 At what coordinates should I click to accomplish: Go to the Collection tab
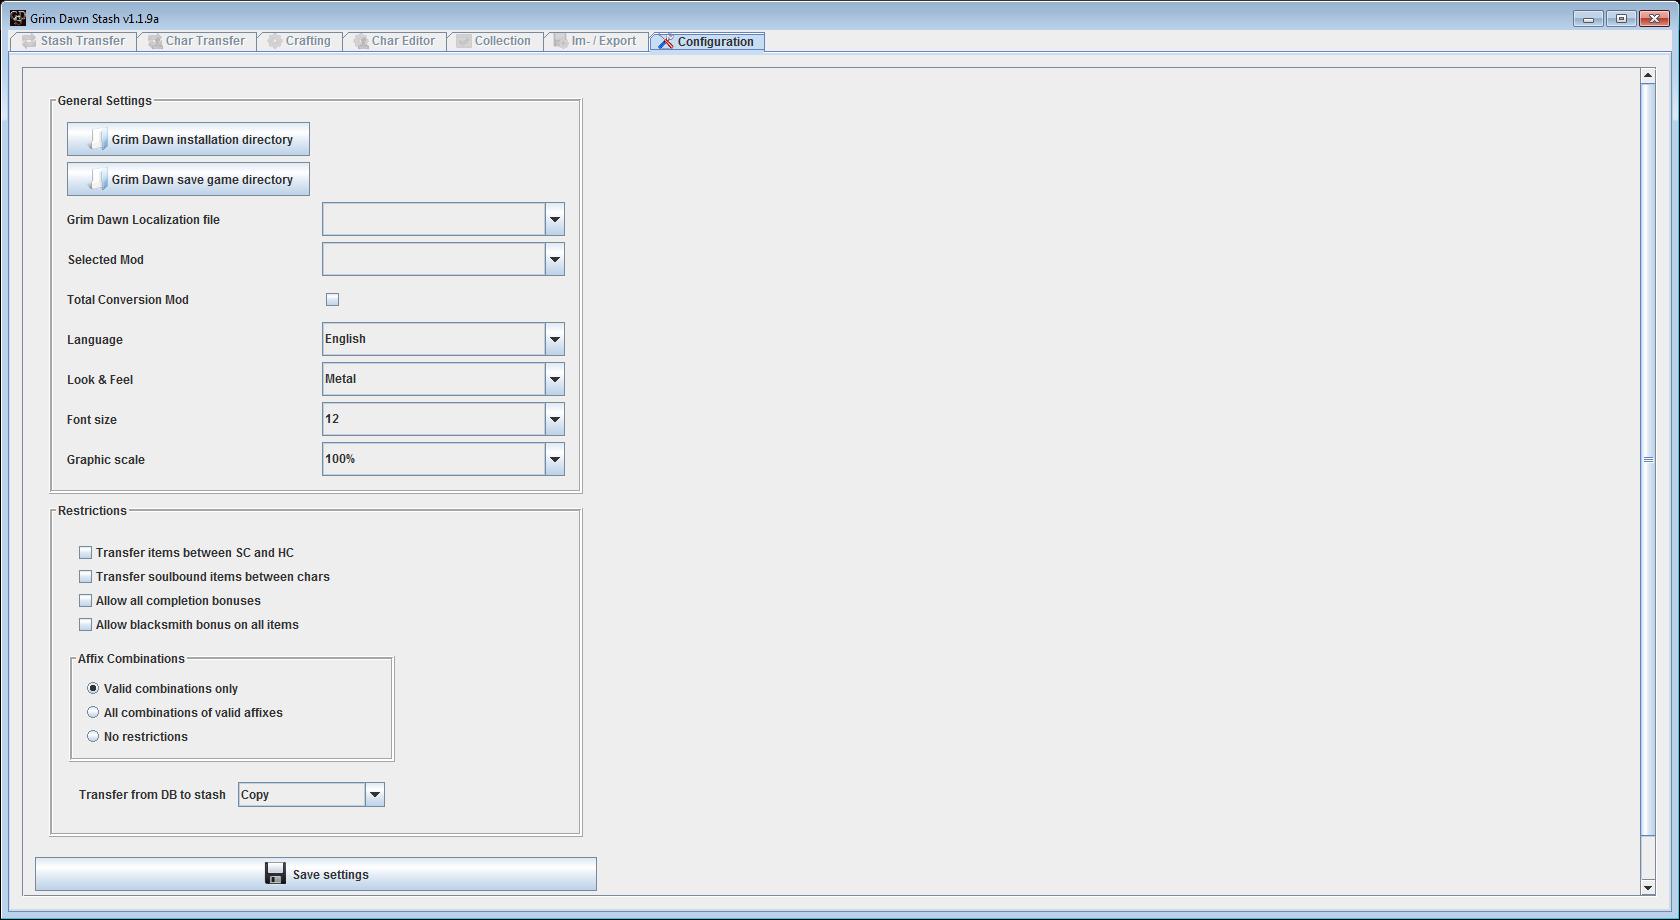495,41
